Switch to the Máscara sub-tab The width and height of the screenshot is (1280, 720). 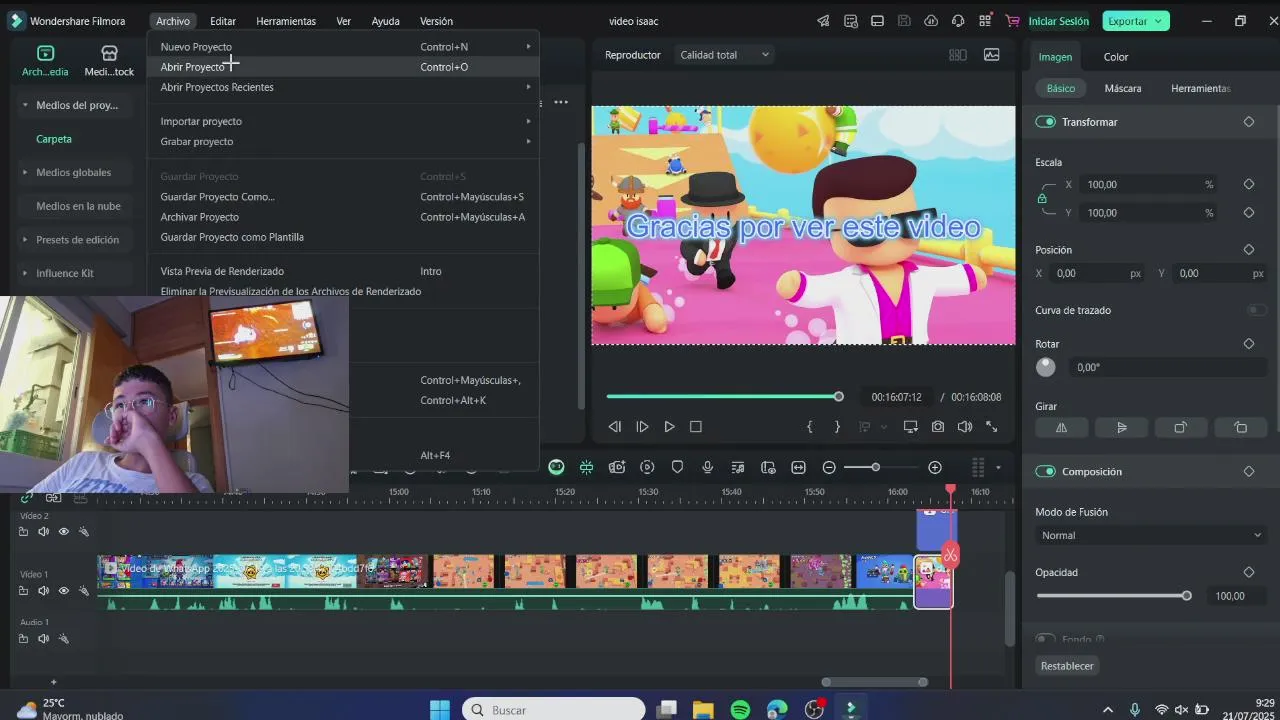1123,88
